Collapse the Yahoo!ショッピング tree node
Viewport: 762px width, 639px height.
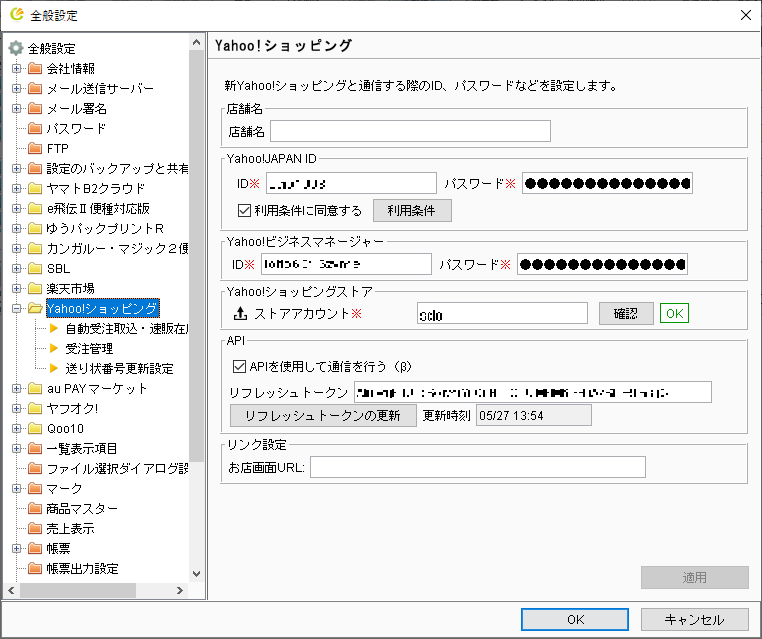[16, 308]
